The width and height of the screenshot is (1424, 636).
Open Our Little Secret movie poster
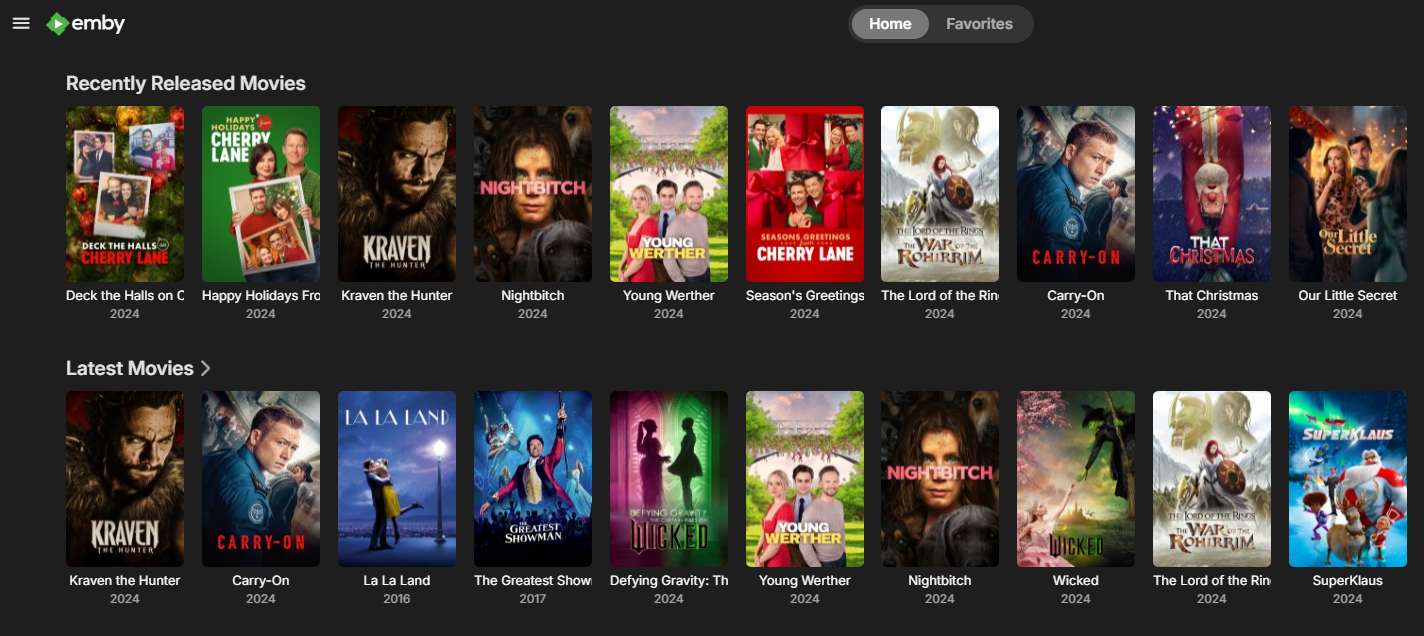click(1348, 194)
